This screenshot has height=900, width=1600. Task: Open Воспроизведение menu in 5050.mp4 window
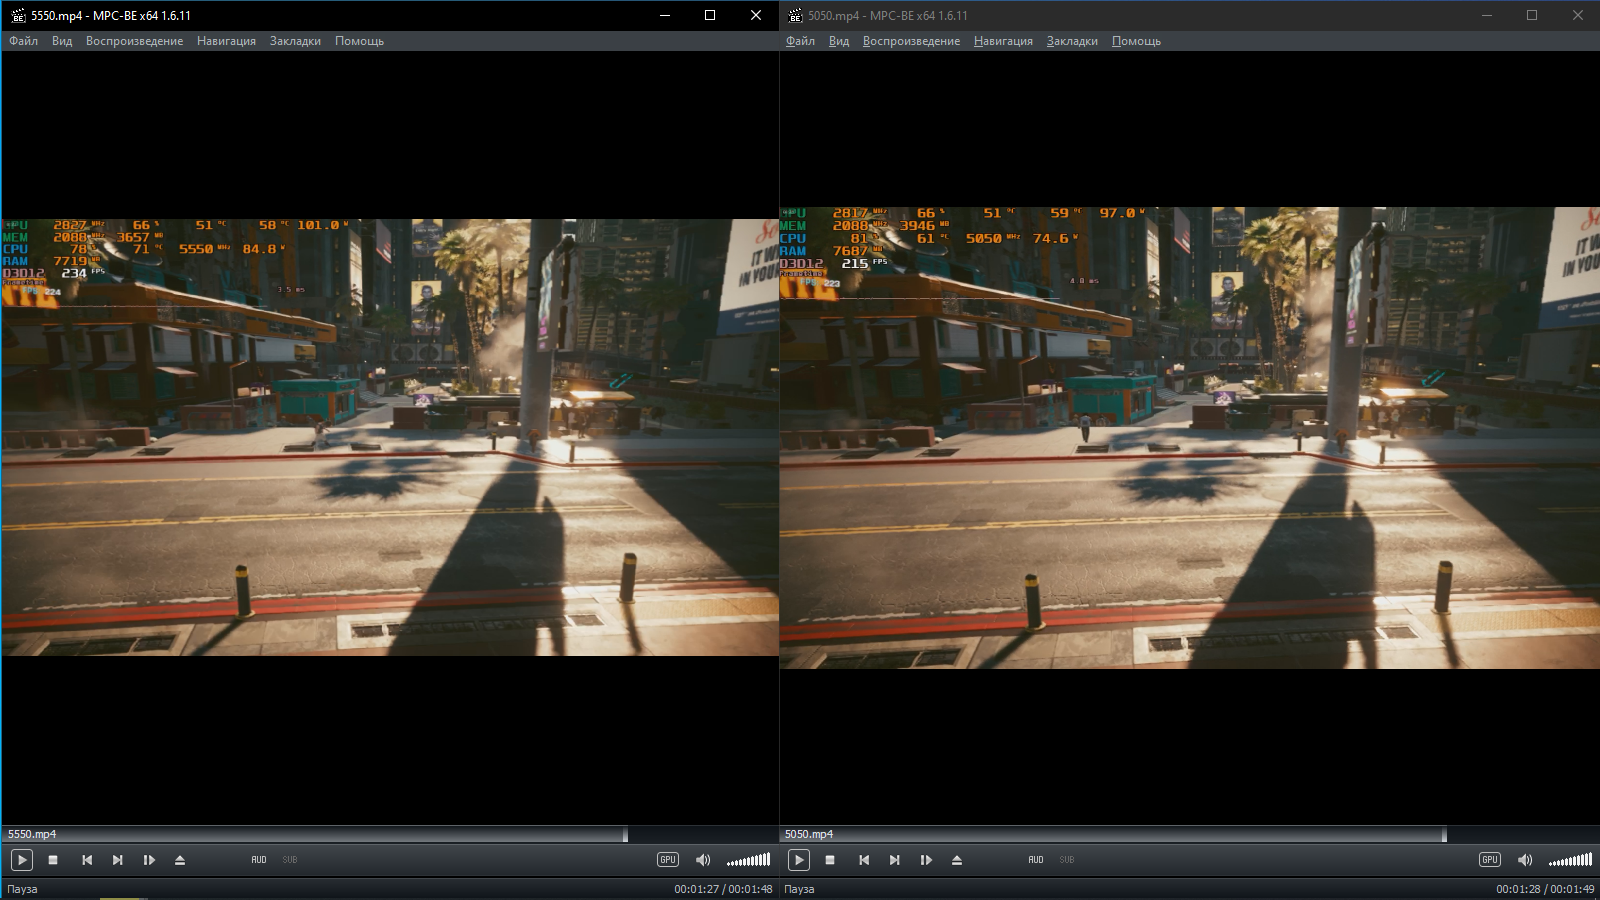pos(911,41)
